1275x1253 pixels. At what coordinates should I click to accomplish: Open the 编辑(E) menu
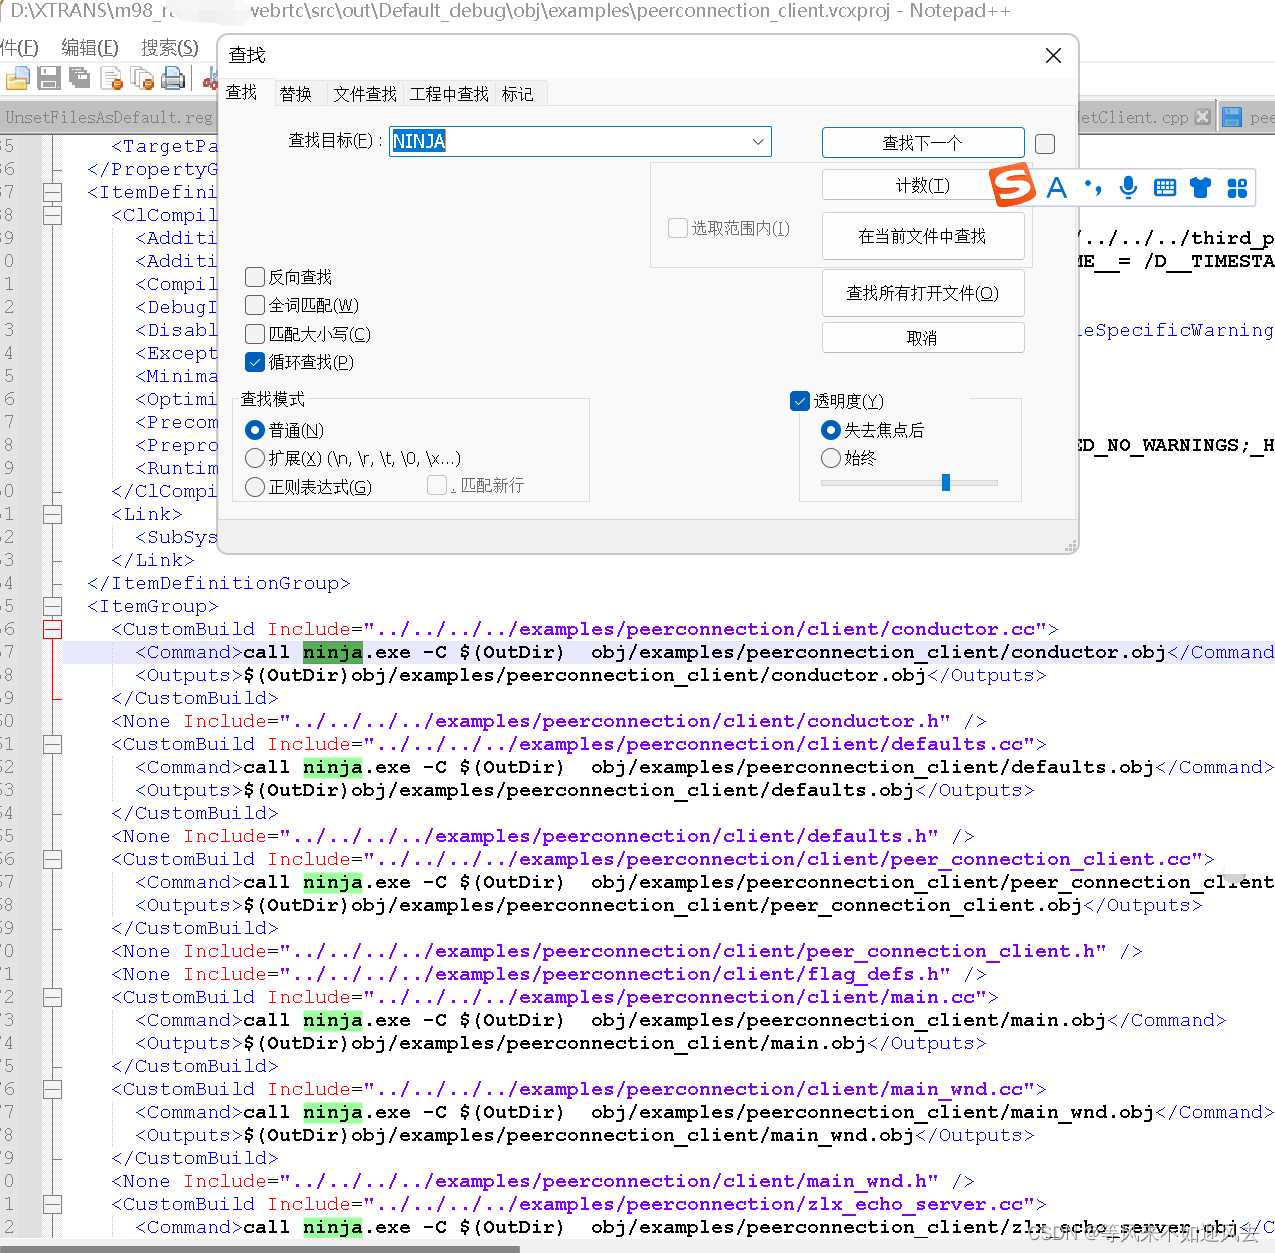(x=90, y=48)
